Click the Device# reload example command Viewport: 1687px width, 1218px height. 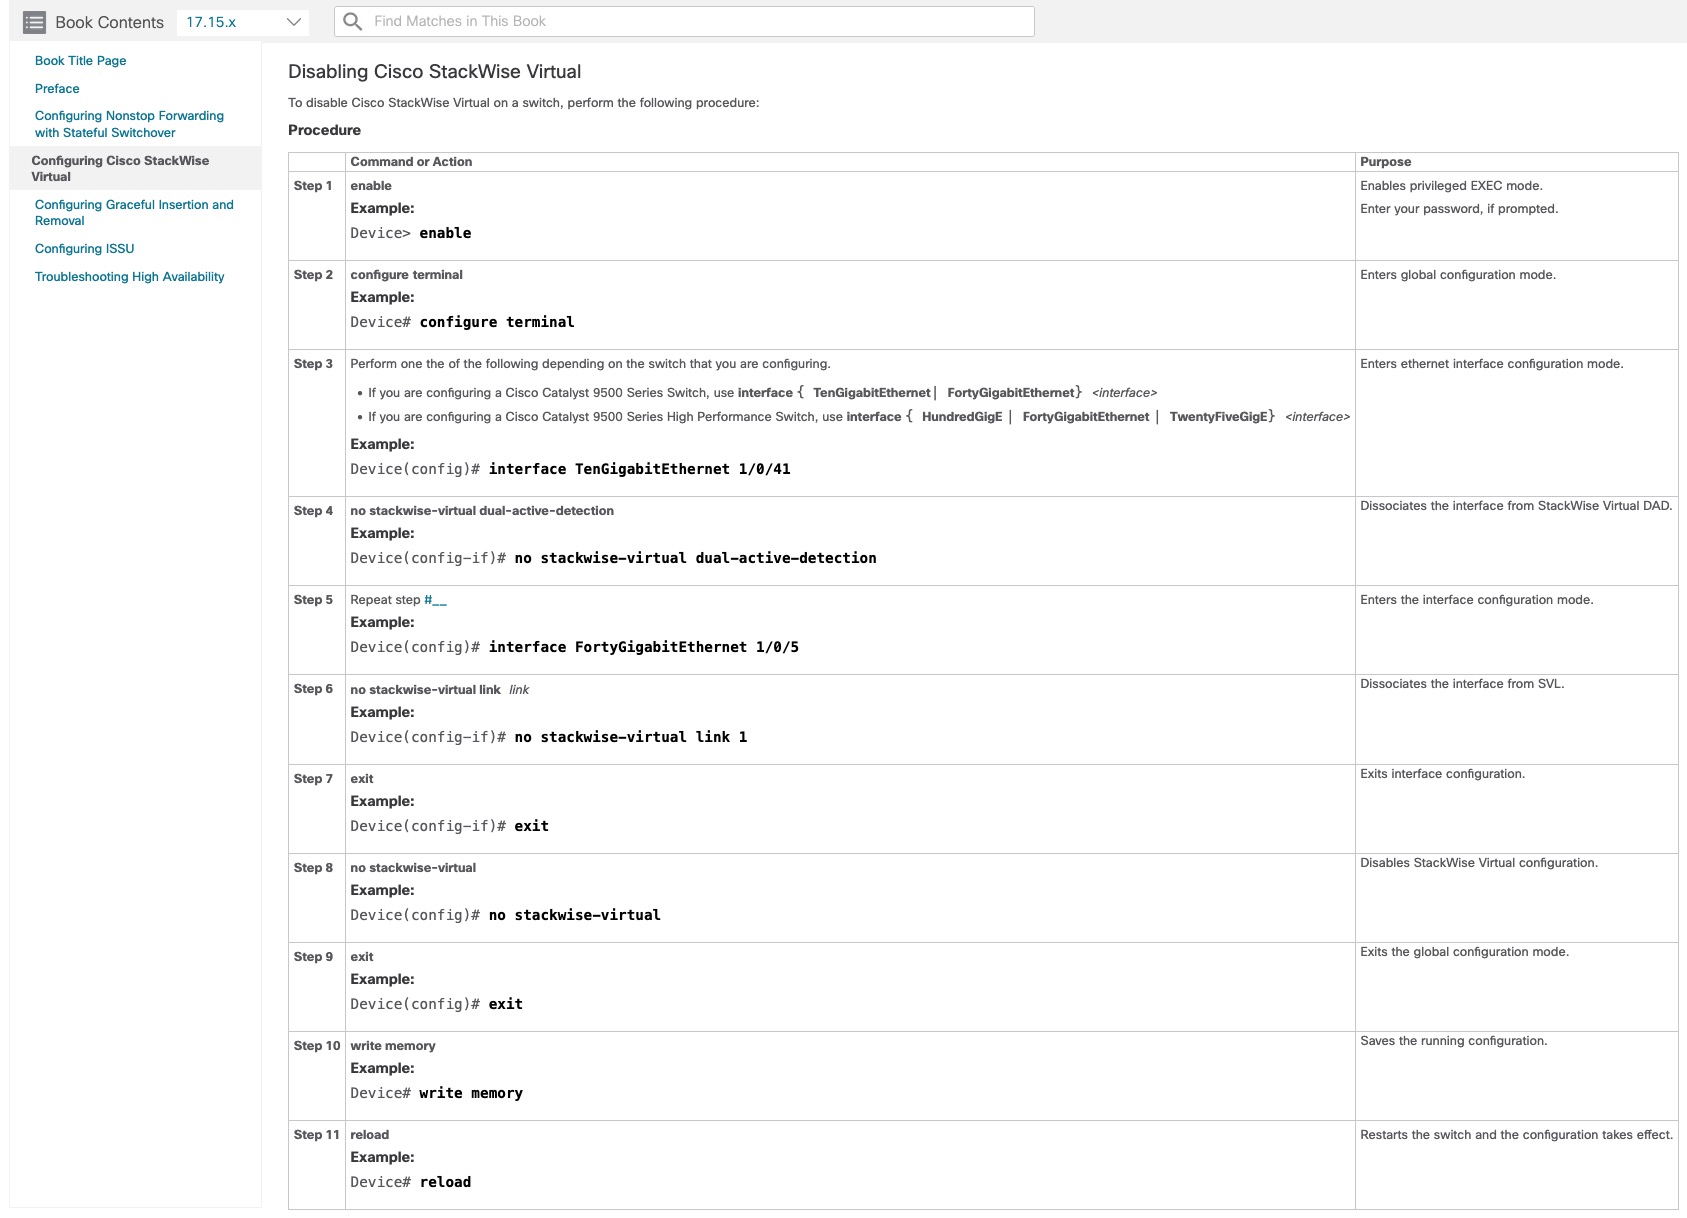click(410, 1182)
